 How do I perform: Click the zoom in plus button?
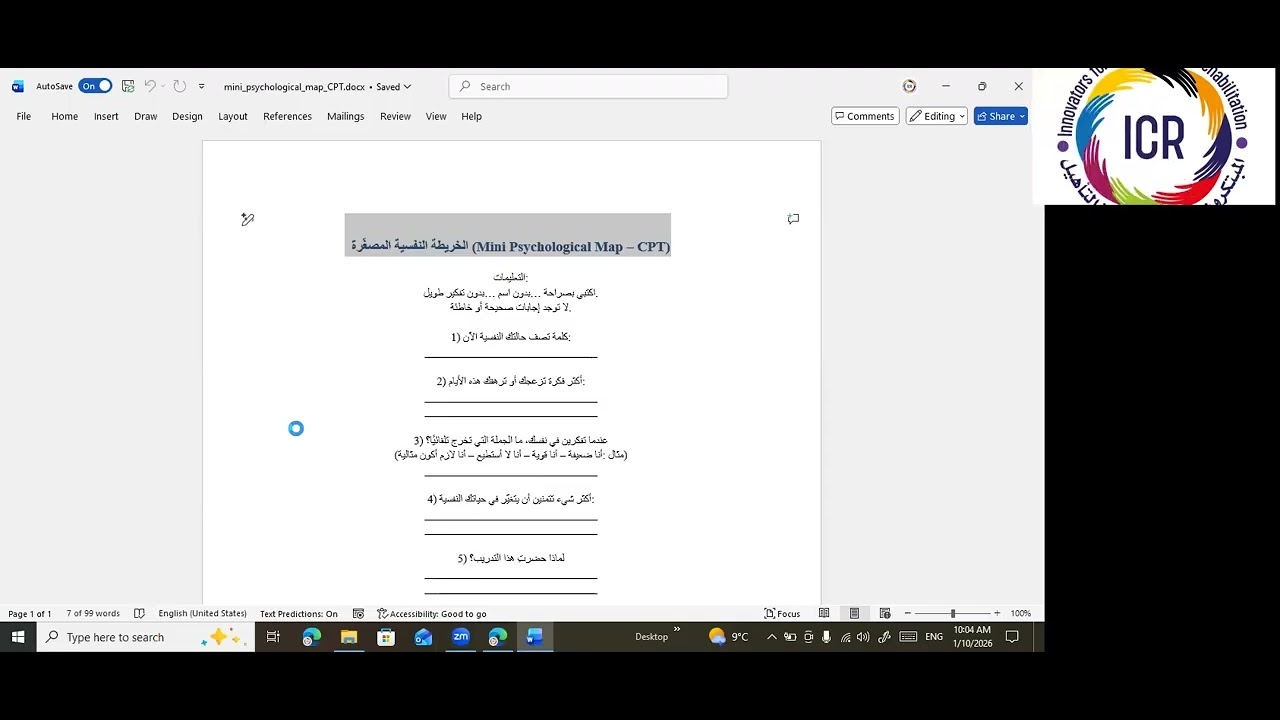click(997, 613)
